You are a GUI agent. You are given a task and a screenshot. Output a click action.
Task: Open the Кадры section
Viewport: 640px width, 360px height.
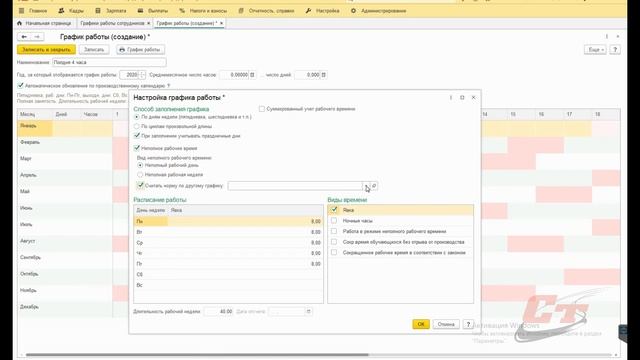tap(71, 11)
